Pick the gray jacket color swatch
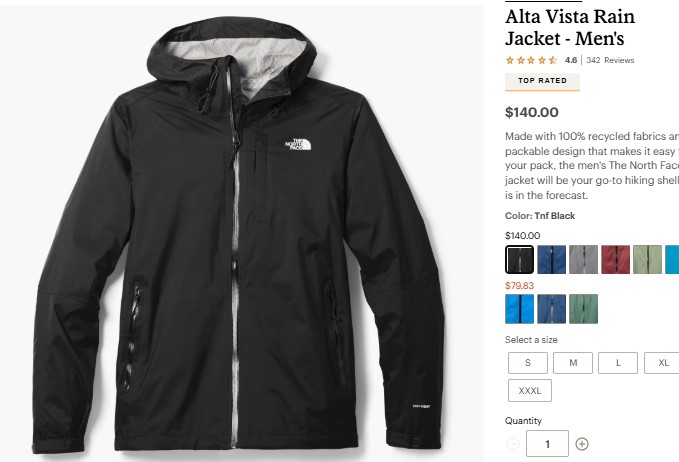 [x=583, y=259]
